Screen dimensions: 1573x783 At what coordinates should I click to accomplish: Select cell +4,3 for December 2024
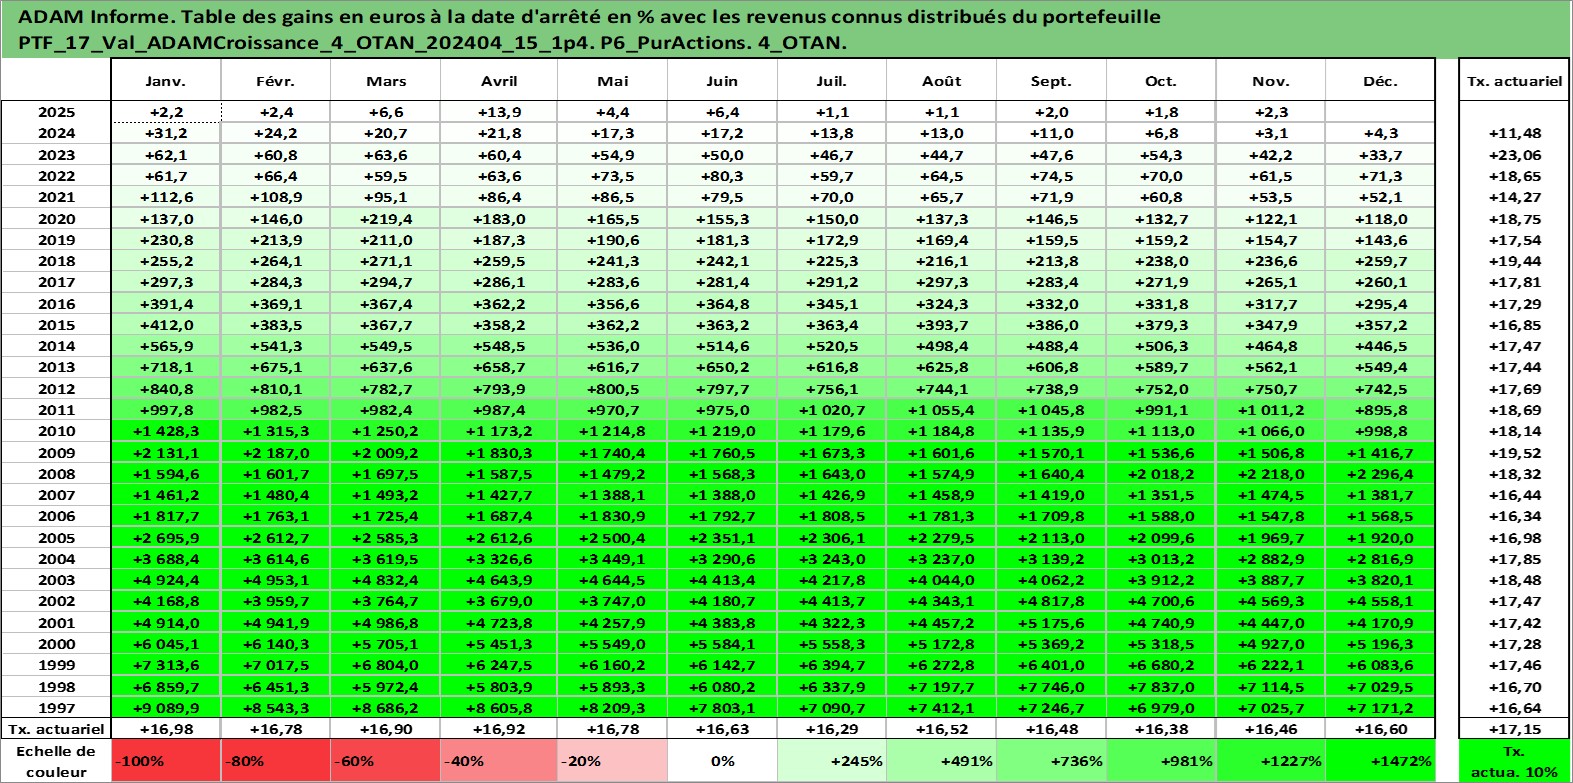(x=1380, y=133)
